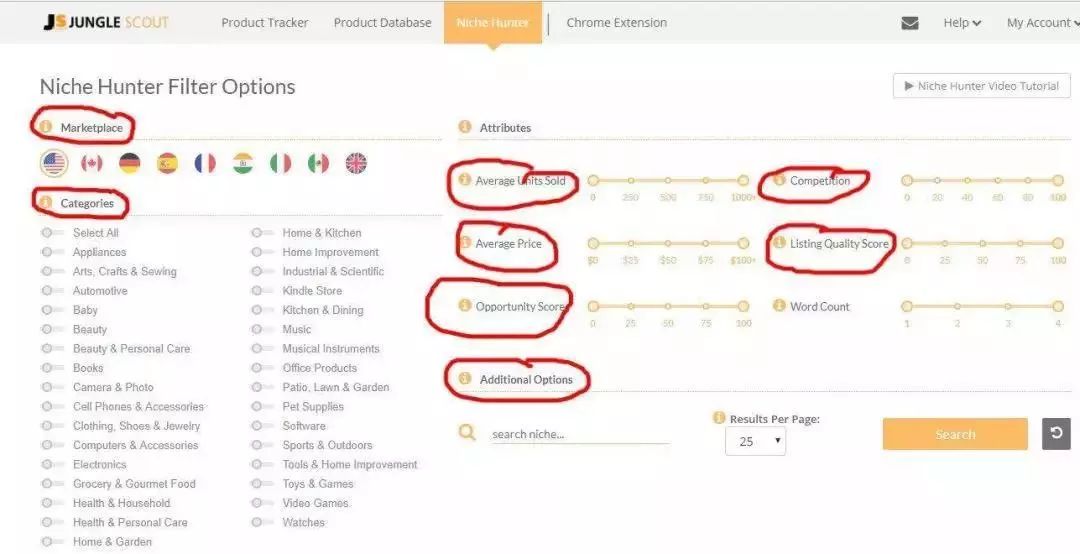Toggle the Watches category switch
Image resolution: width=1080 pixels, height=554 pixels.
pos(262,522)
